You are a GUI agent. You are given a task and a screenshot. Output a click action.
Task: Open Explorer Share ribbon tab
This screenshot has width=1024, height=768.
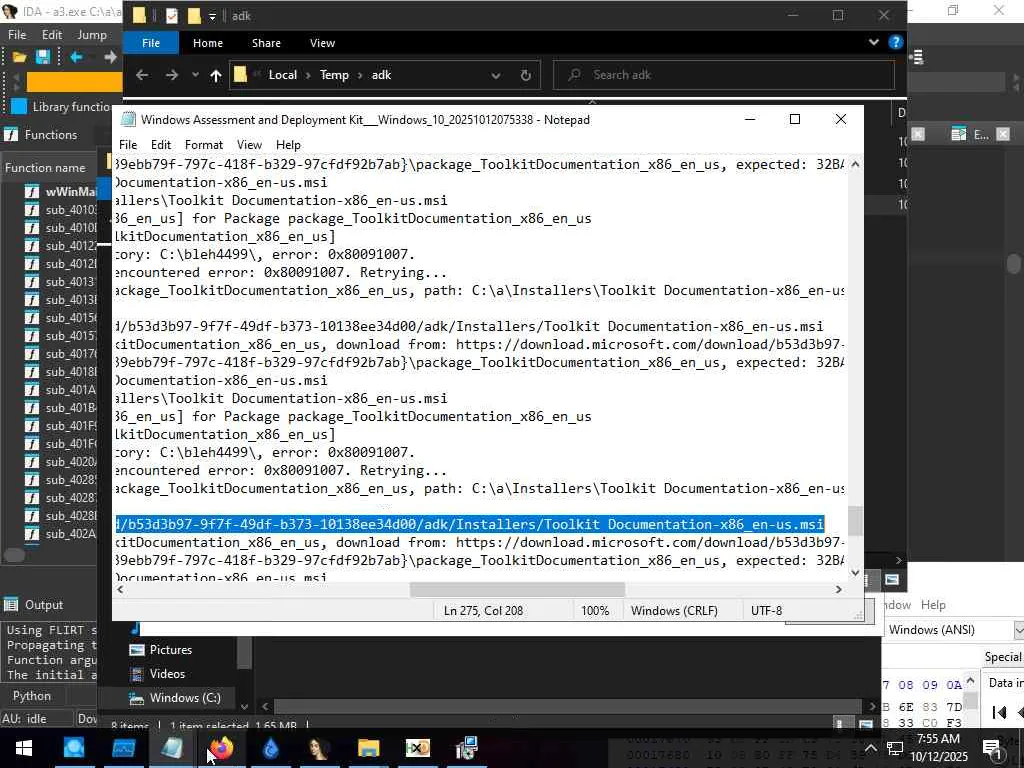266,43
